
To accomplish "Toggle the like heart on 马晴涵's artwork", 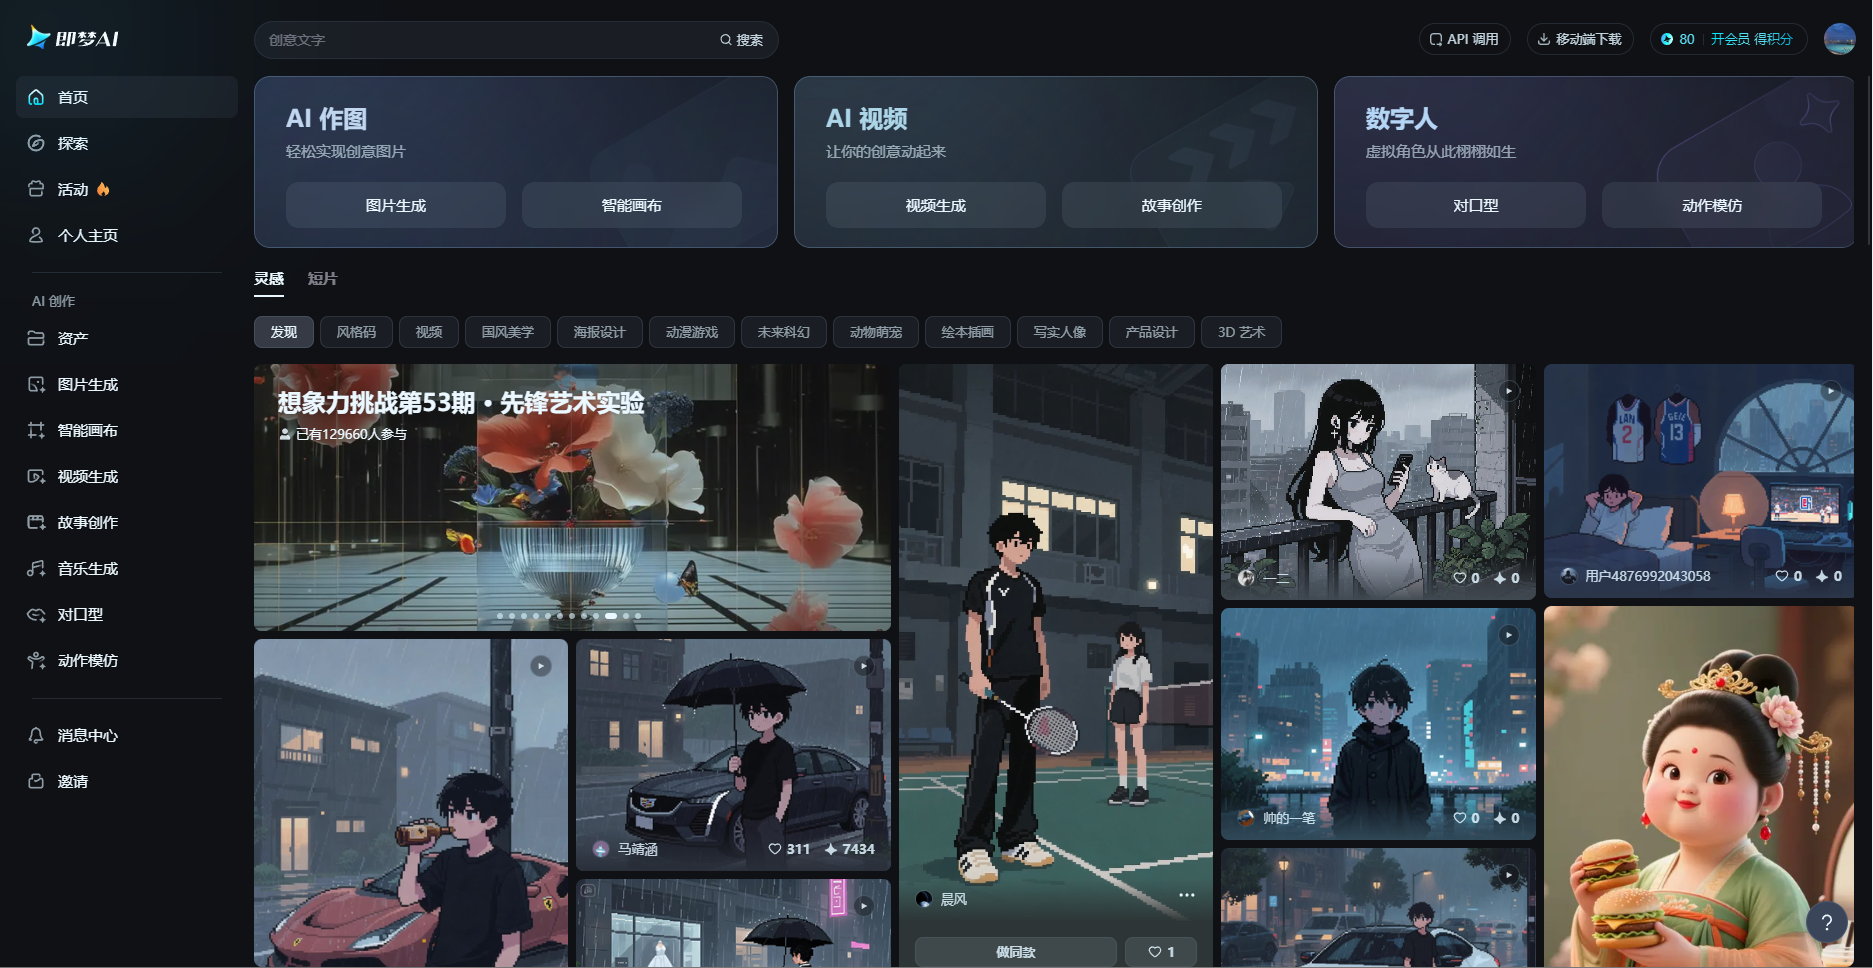I will 776,848.
